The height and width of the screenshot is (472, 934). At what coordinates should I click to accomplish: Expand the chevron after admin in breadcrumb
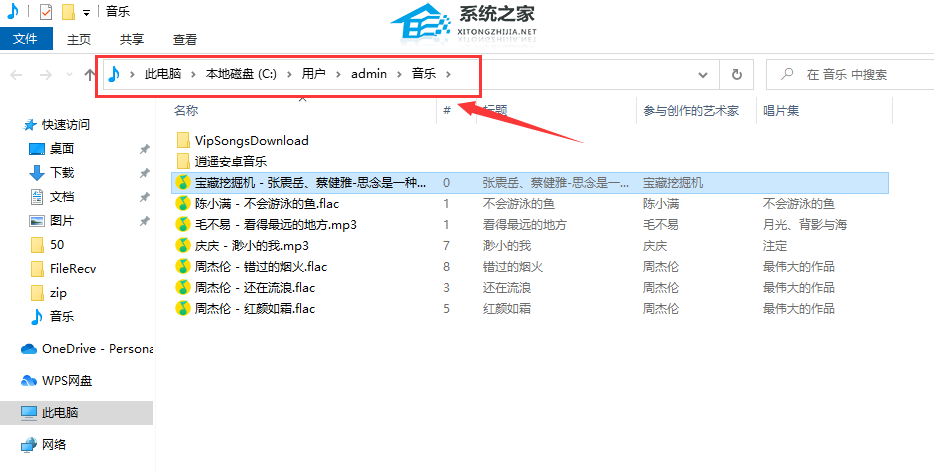[400, 74]
